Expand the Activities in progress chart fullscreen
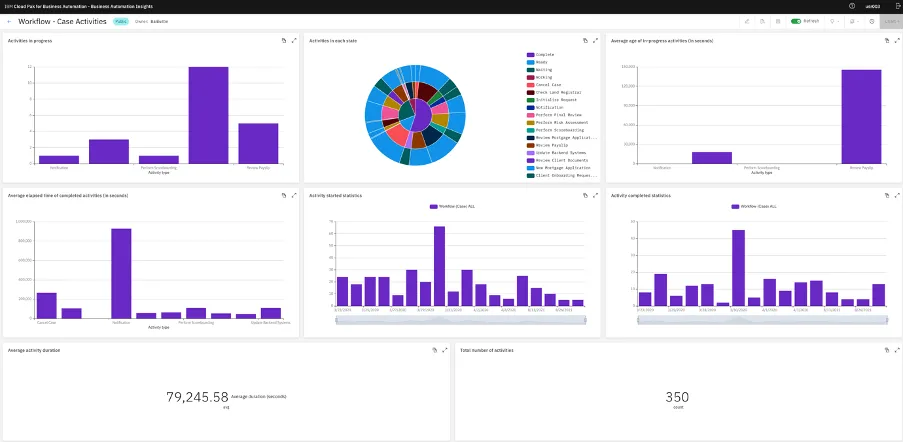 point(295,41)
